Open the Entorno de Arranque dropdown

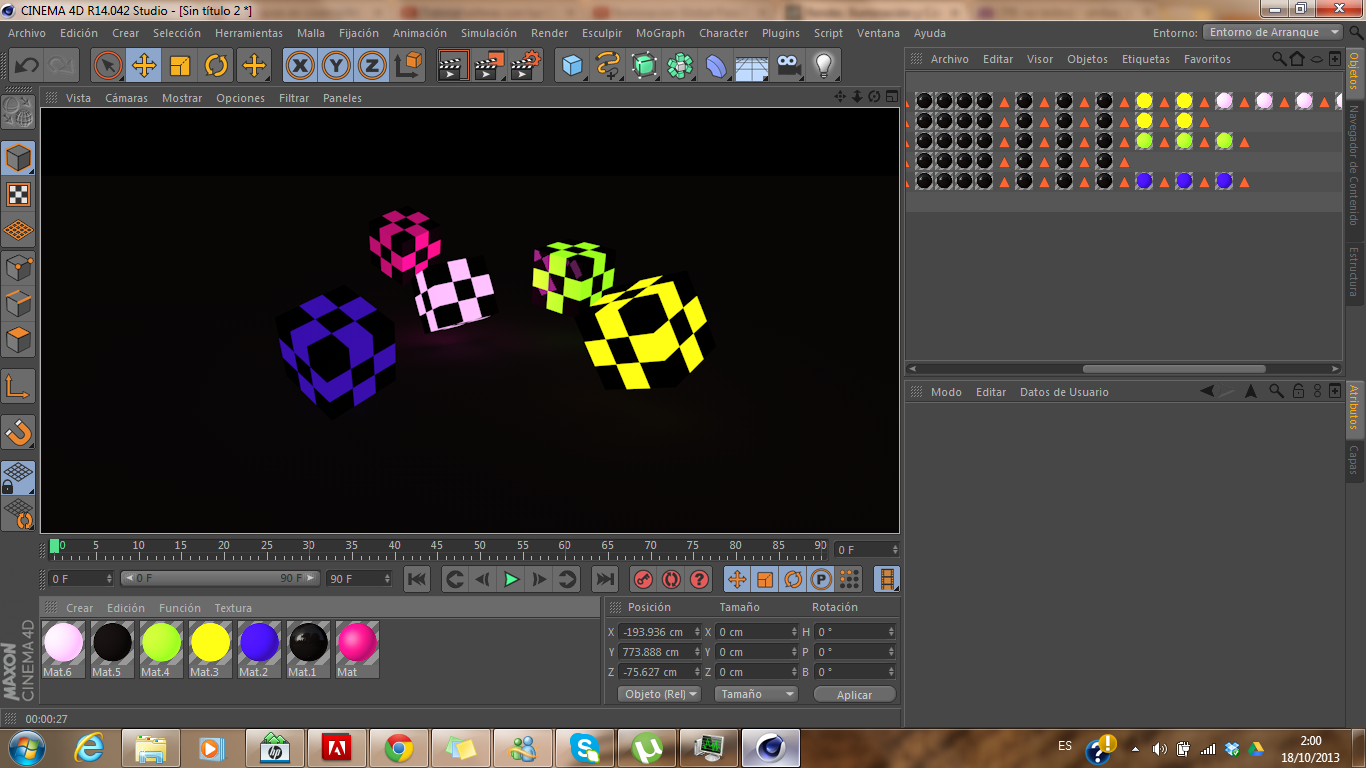tap(1273, 32)
